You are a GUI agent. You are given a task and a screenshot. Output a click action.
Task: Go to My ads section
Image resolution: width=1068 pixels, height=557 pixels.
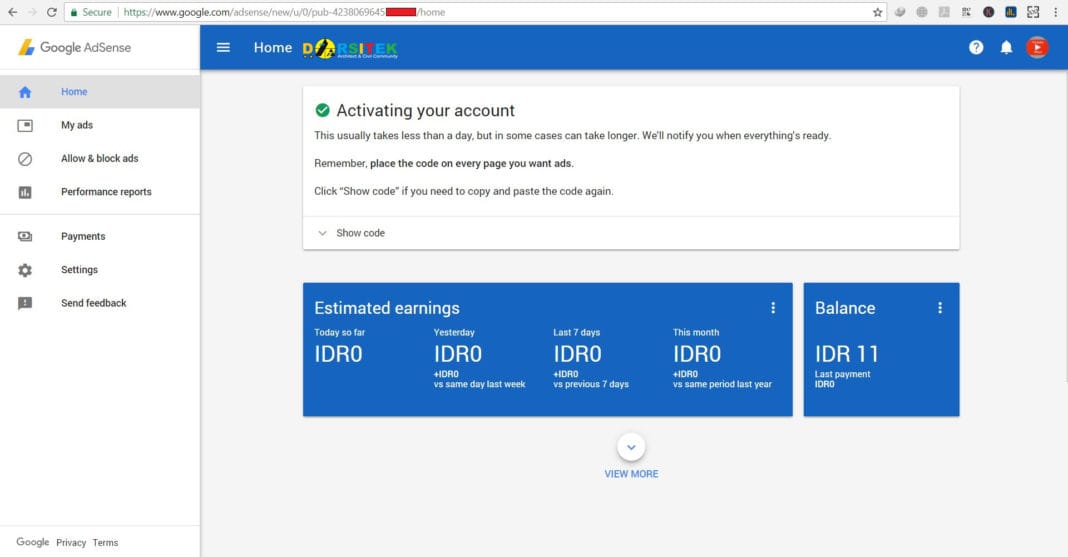[x=77, y=125]
